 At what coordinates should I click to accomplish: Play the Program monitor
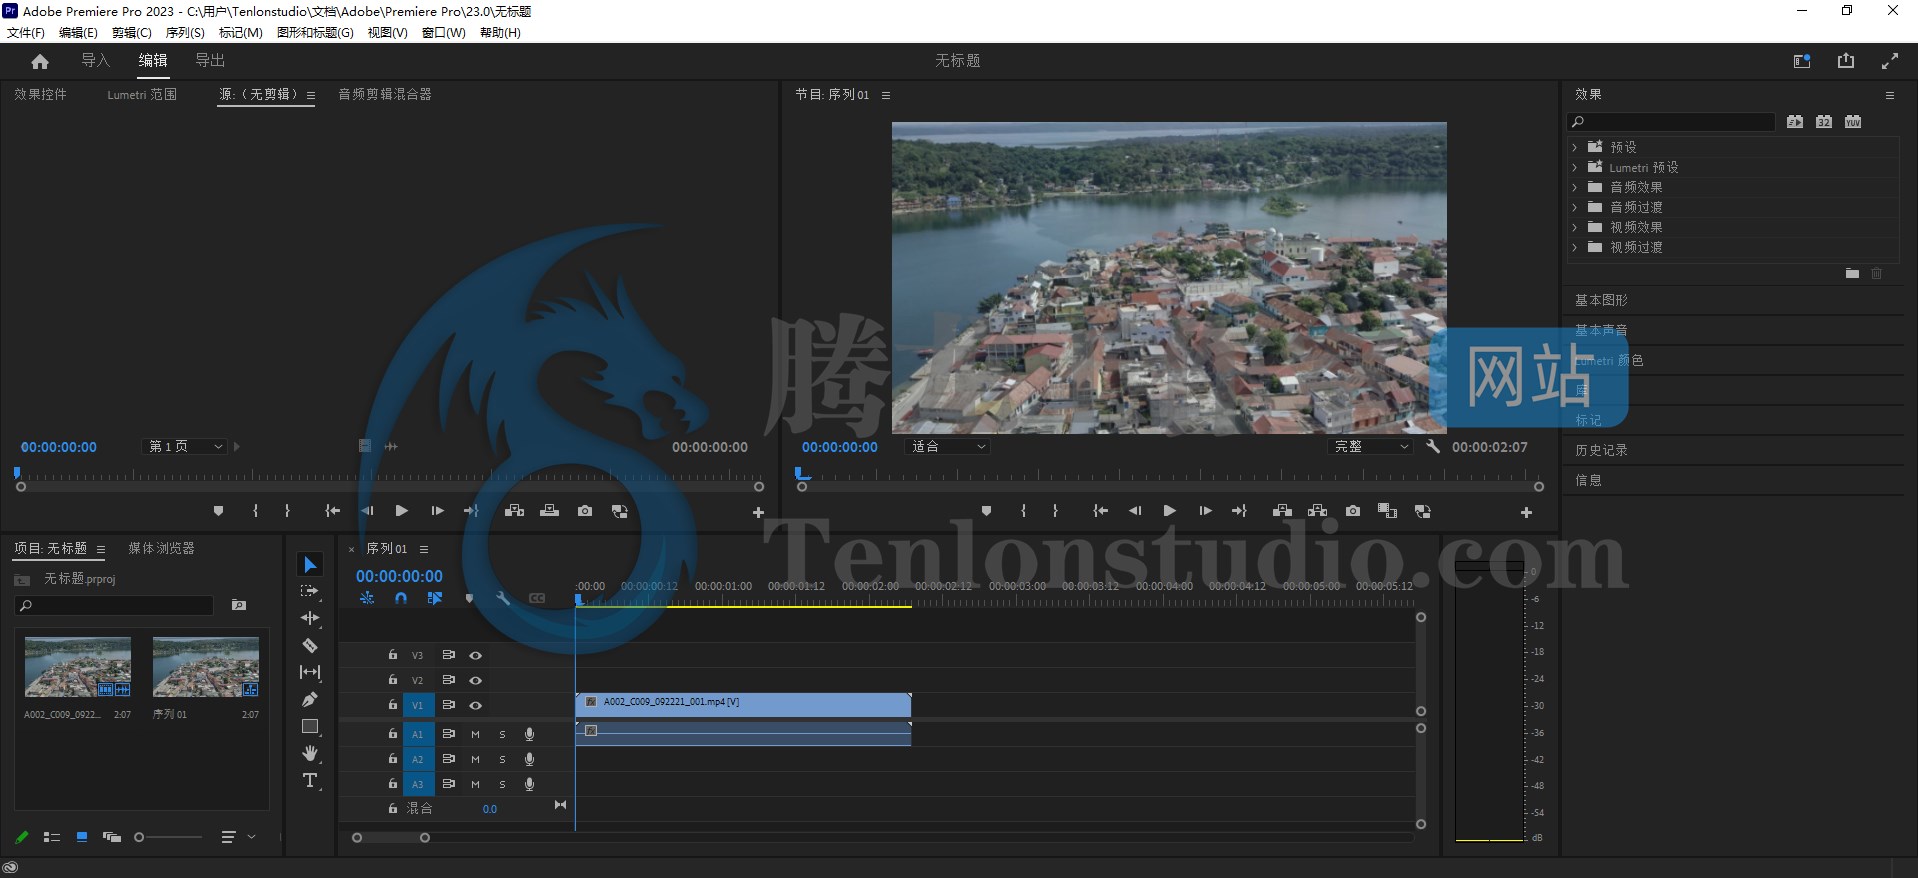click(x=1169, y=511)
